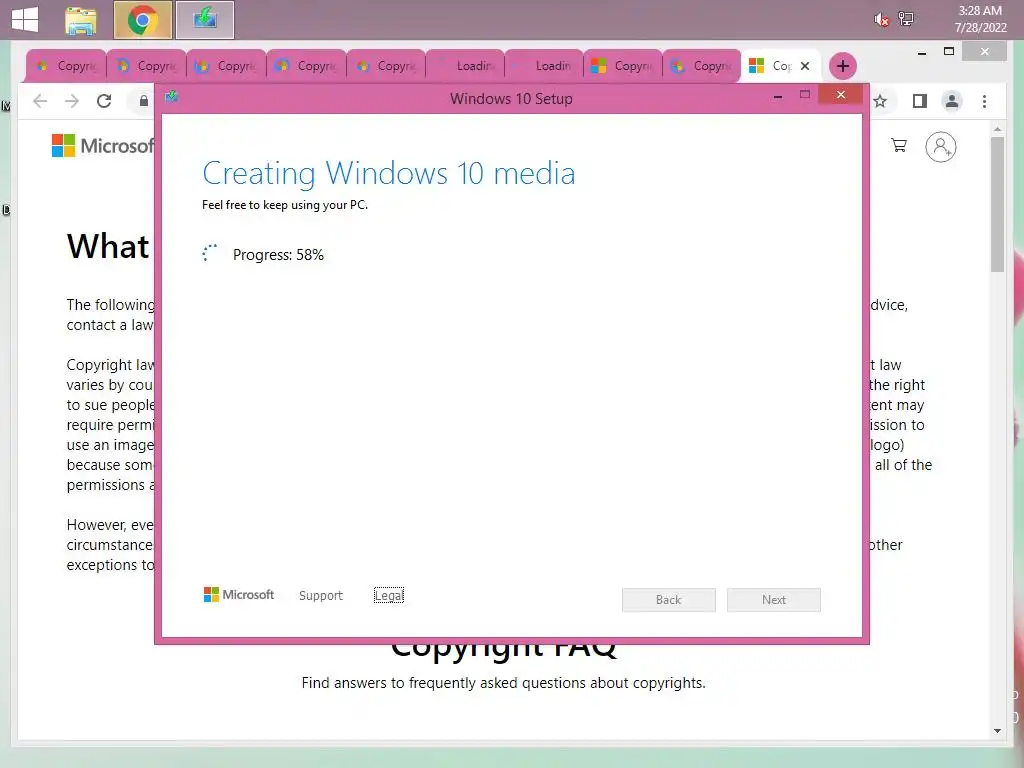This screenshot has width=1024, height=768.
Task: Maximize the Chrome window
Action: coord(949,51)
